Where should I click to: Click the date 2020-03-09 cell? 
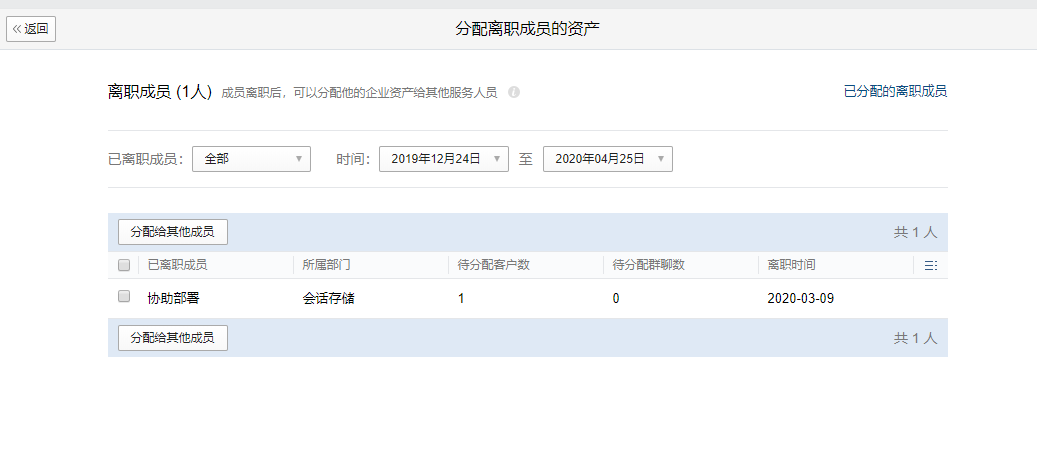pyautogui.click(x=801, y=298)
